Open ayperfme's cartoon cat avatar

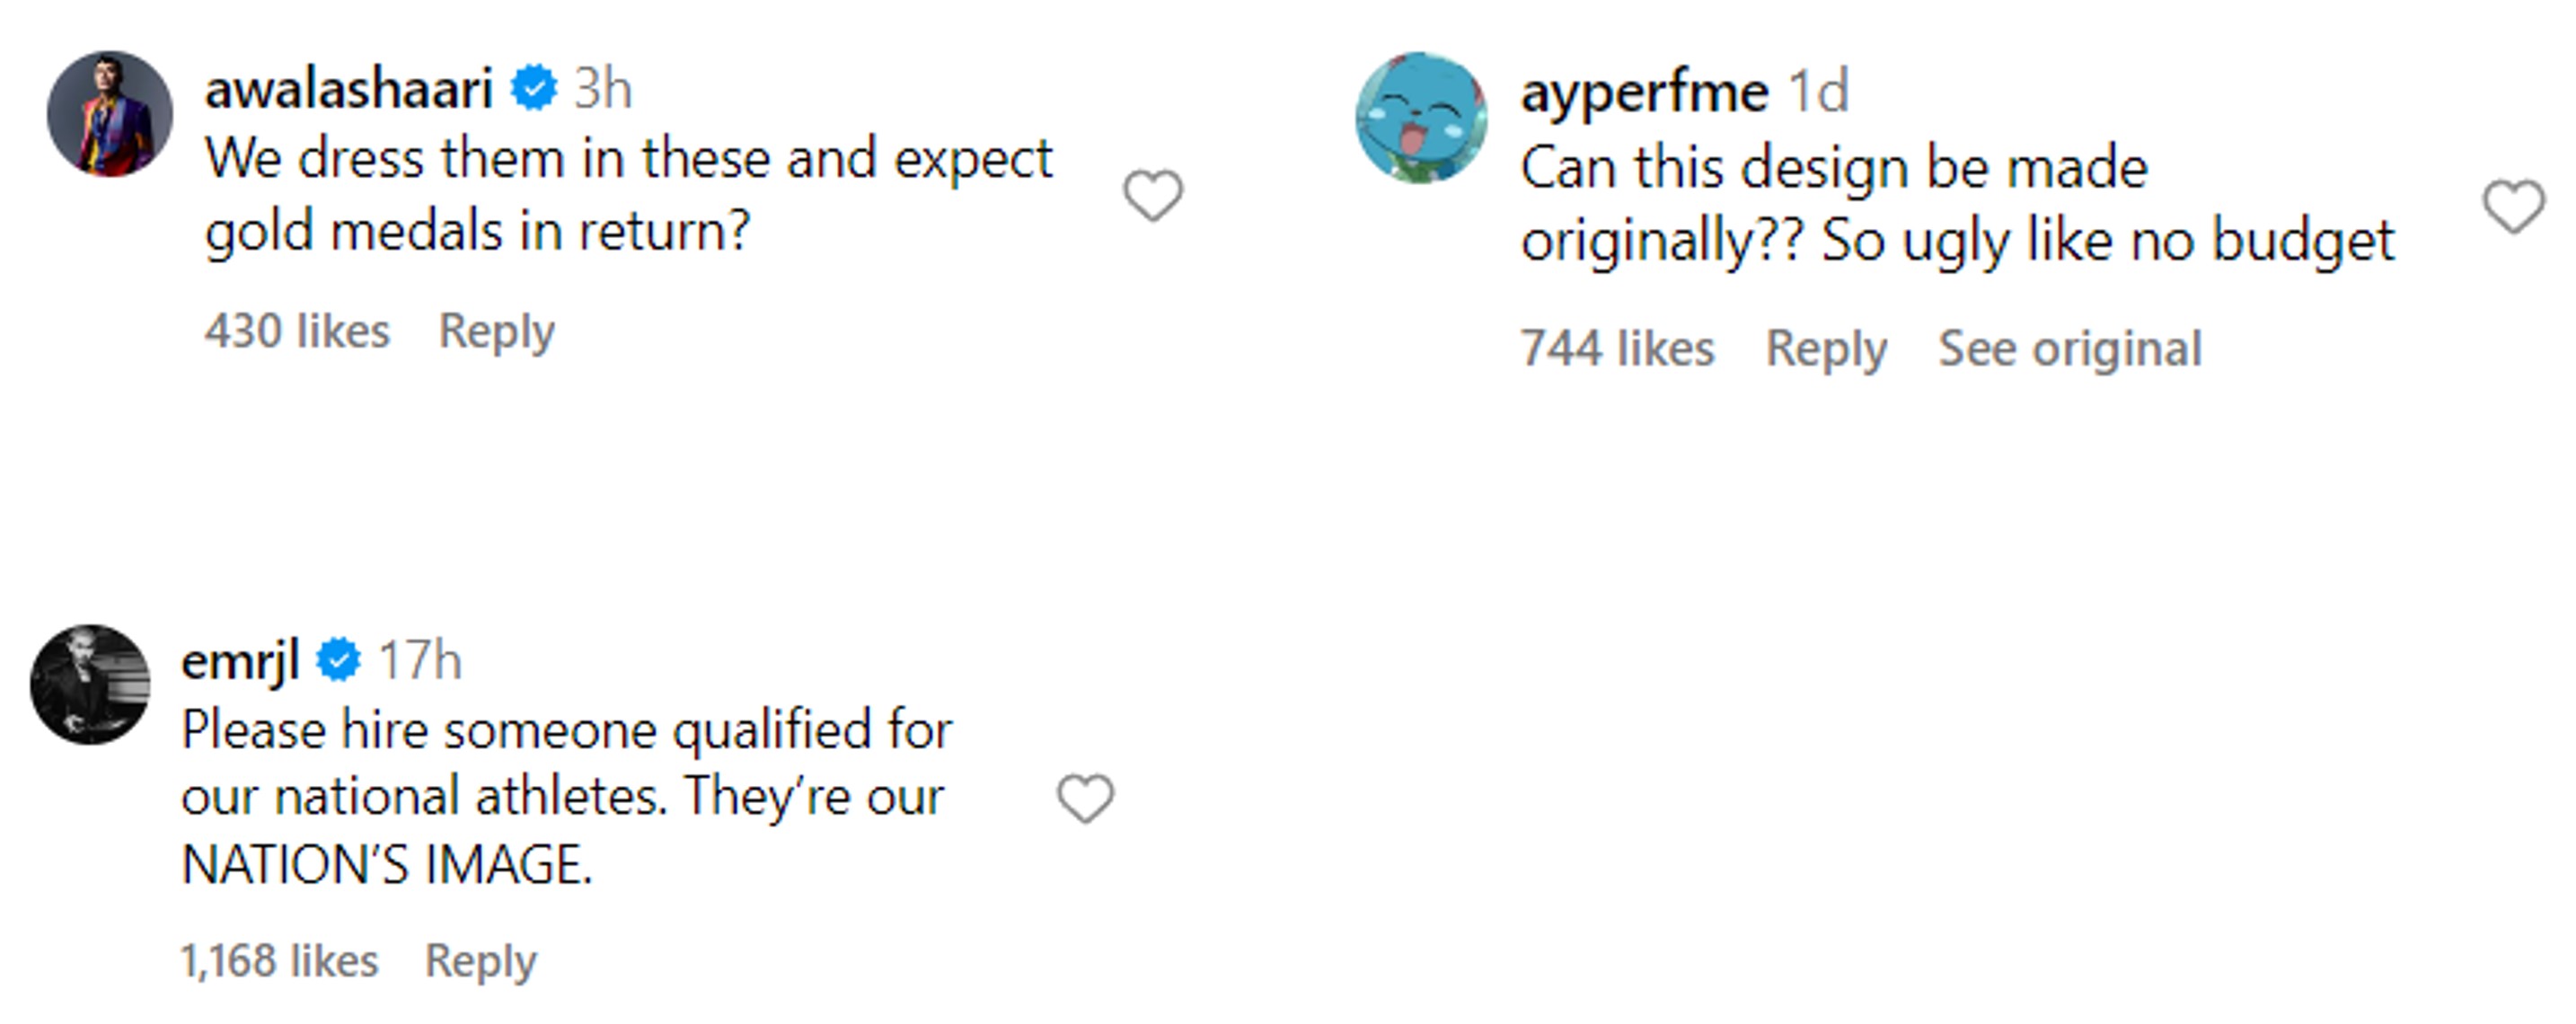pyautogui.click(x=1421, y=118)
